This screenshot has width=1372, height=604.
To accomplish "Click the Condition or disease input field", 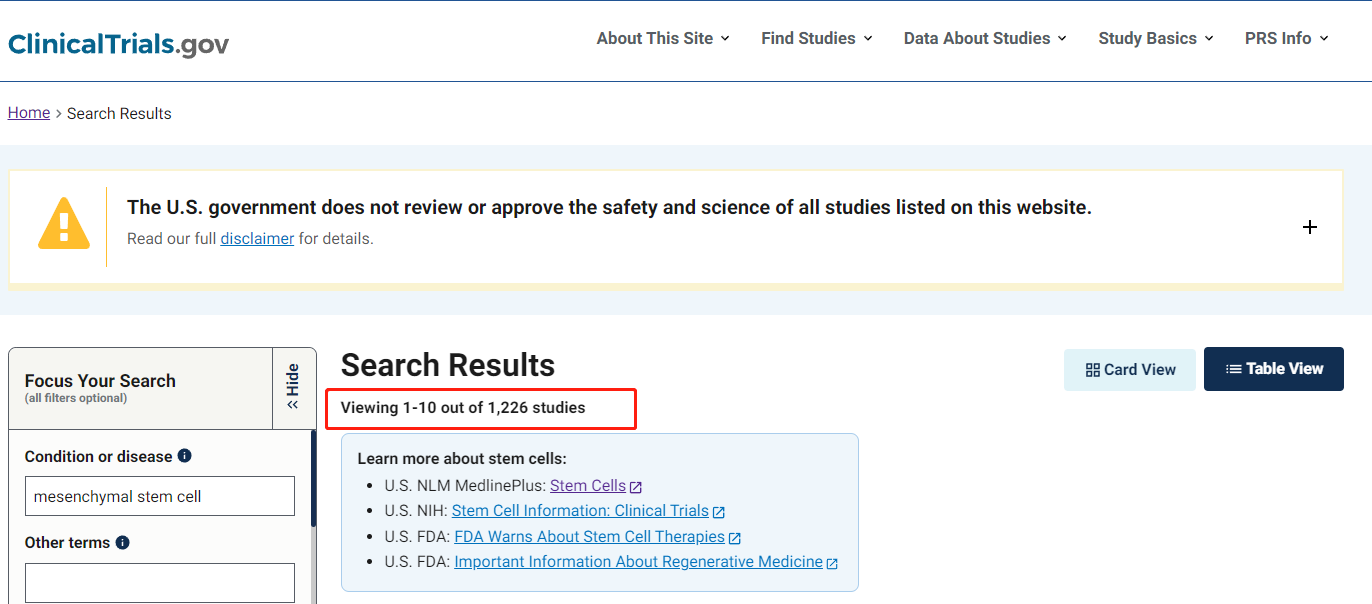I will click(160, 496).
